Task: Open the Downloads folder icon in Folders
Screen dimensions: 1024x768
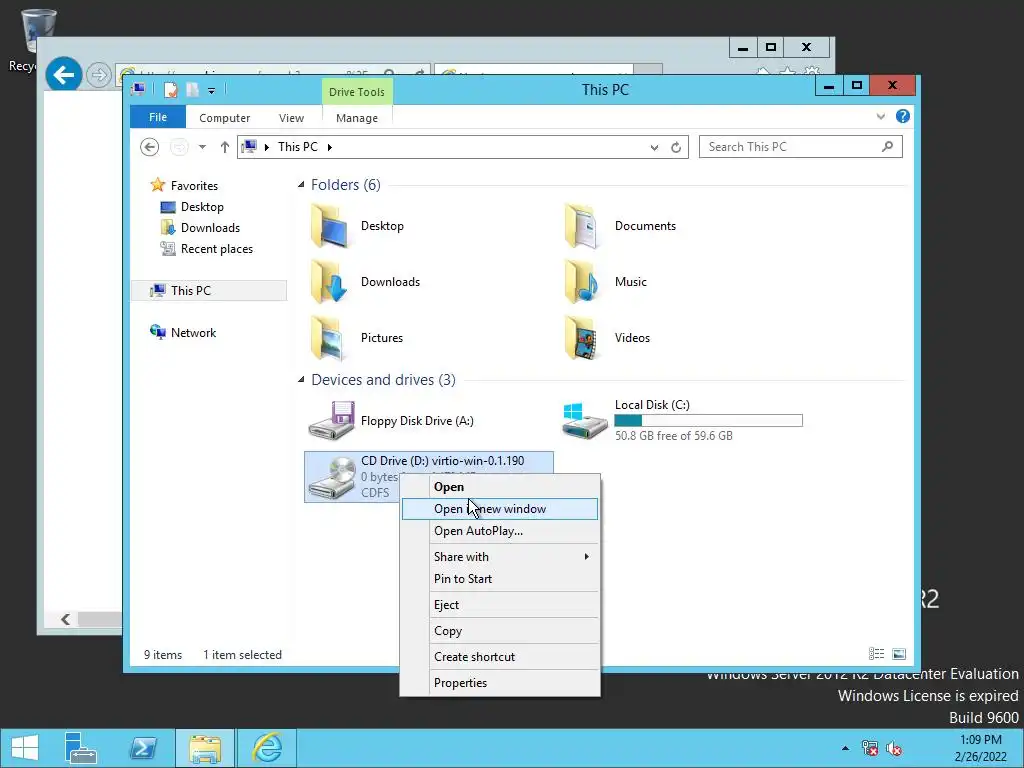Action: pos(329,281)
